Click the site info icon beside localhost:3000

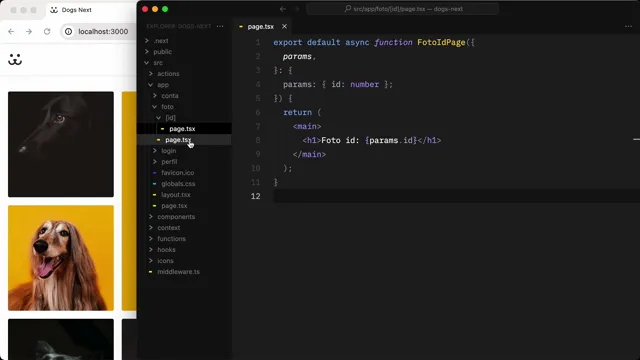69,31
